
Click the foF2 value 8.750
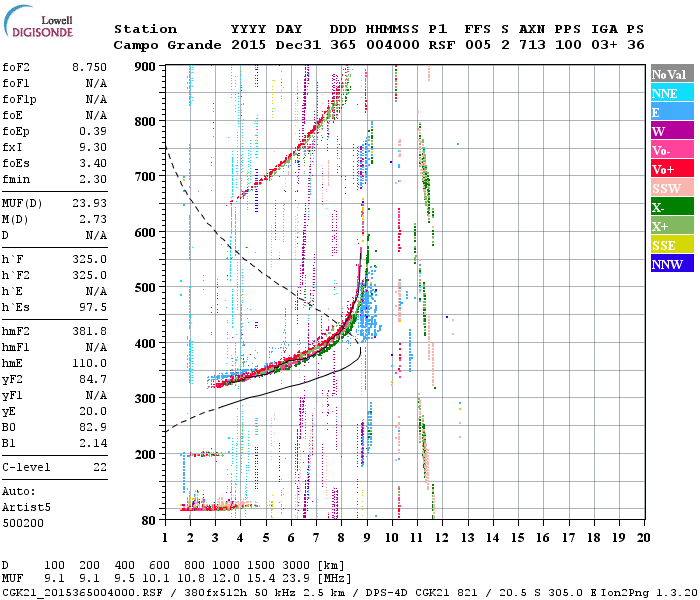tap(89, 67)
